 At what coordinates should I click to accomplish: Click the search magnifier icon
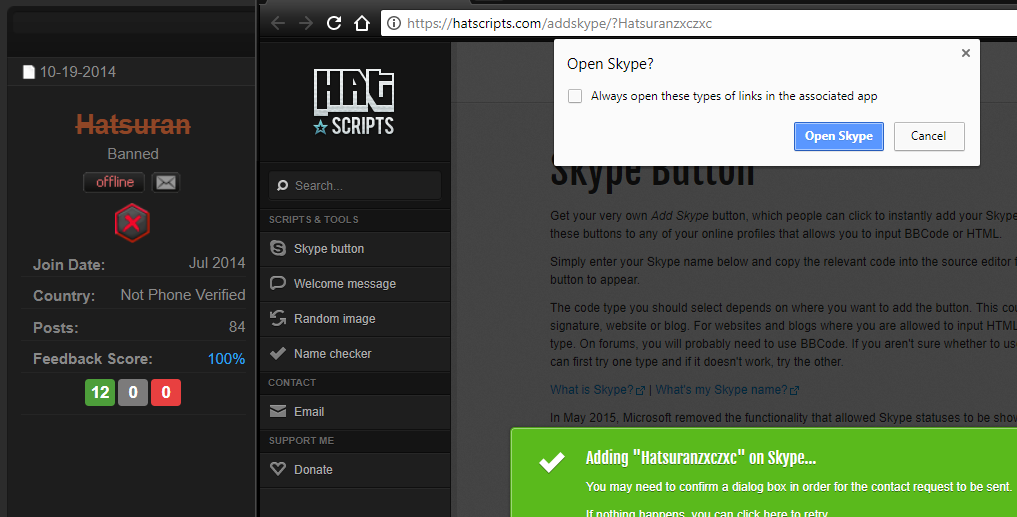282,186
